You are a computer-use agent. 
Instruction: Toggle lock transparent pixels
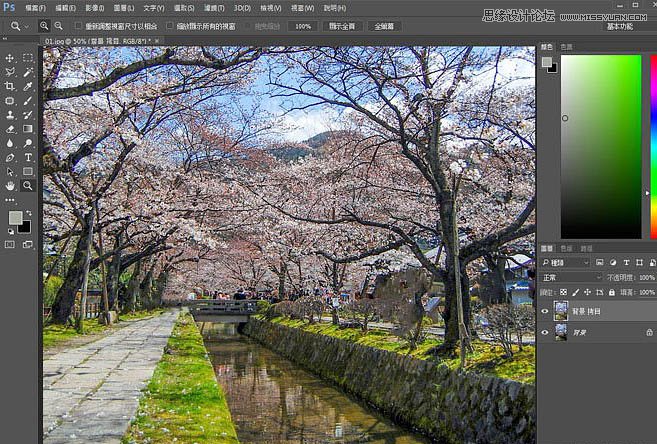pos(564,292)
